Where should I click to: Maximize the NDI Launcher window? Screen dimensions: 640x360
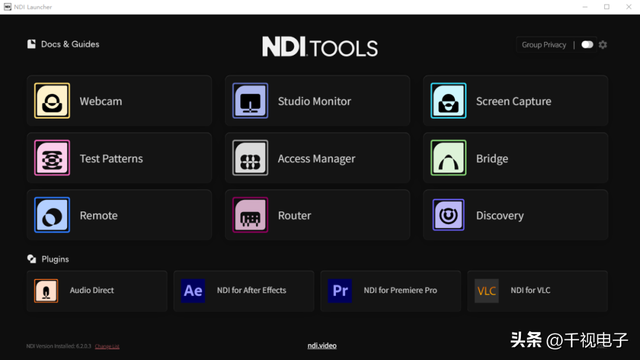pyautogui.click(x=607, y=7)
